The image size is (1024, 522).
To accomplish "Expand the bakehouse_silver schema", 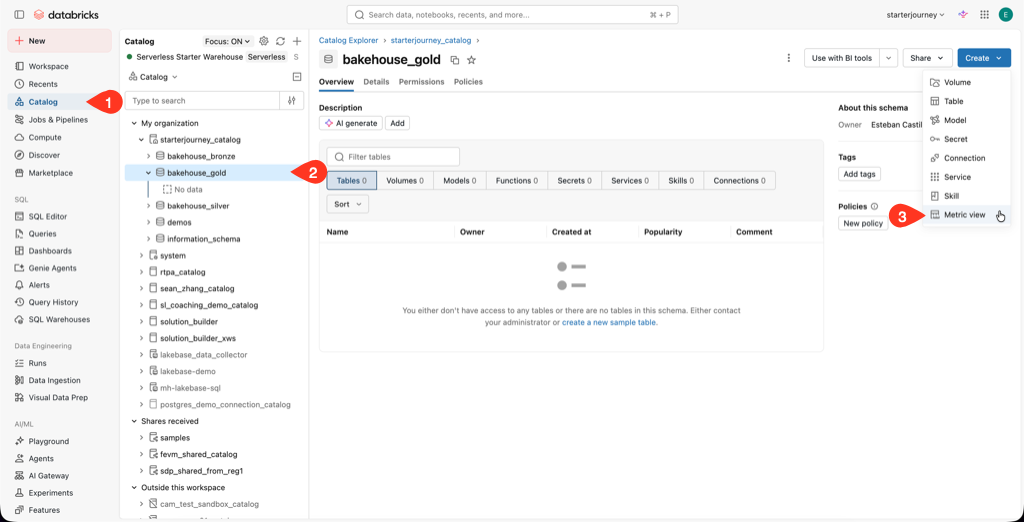I will pos(150,206).
